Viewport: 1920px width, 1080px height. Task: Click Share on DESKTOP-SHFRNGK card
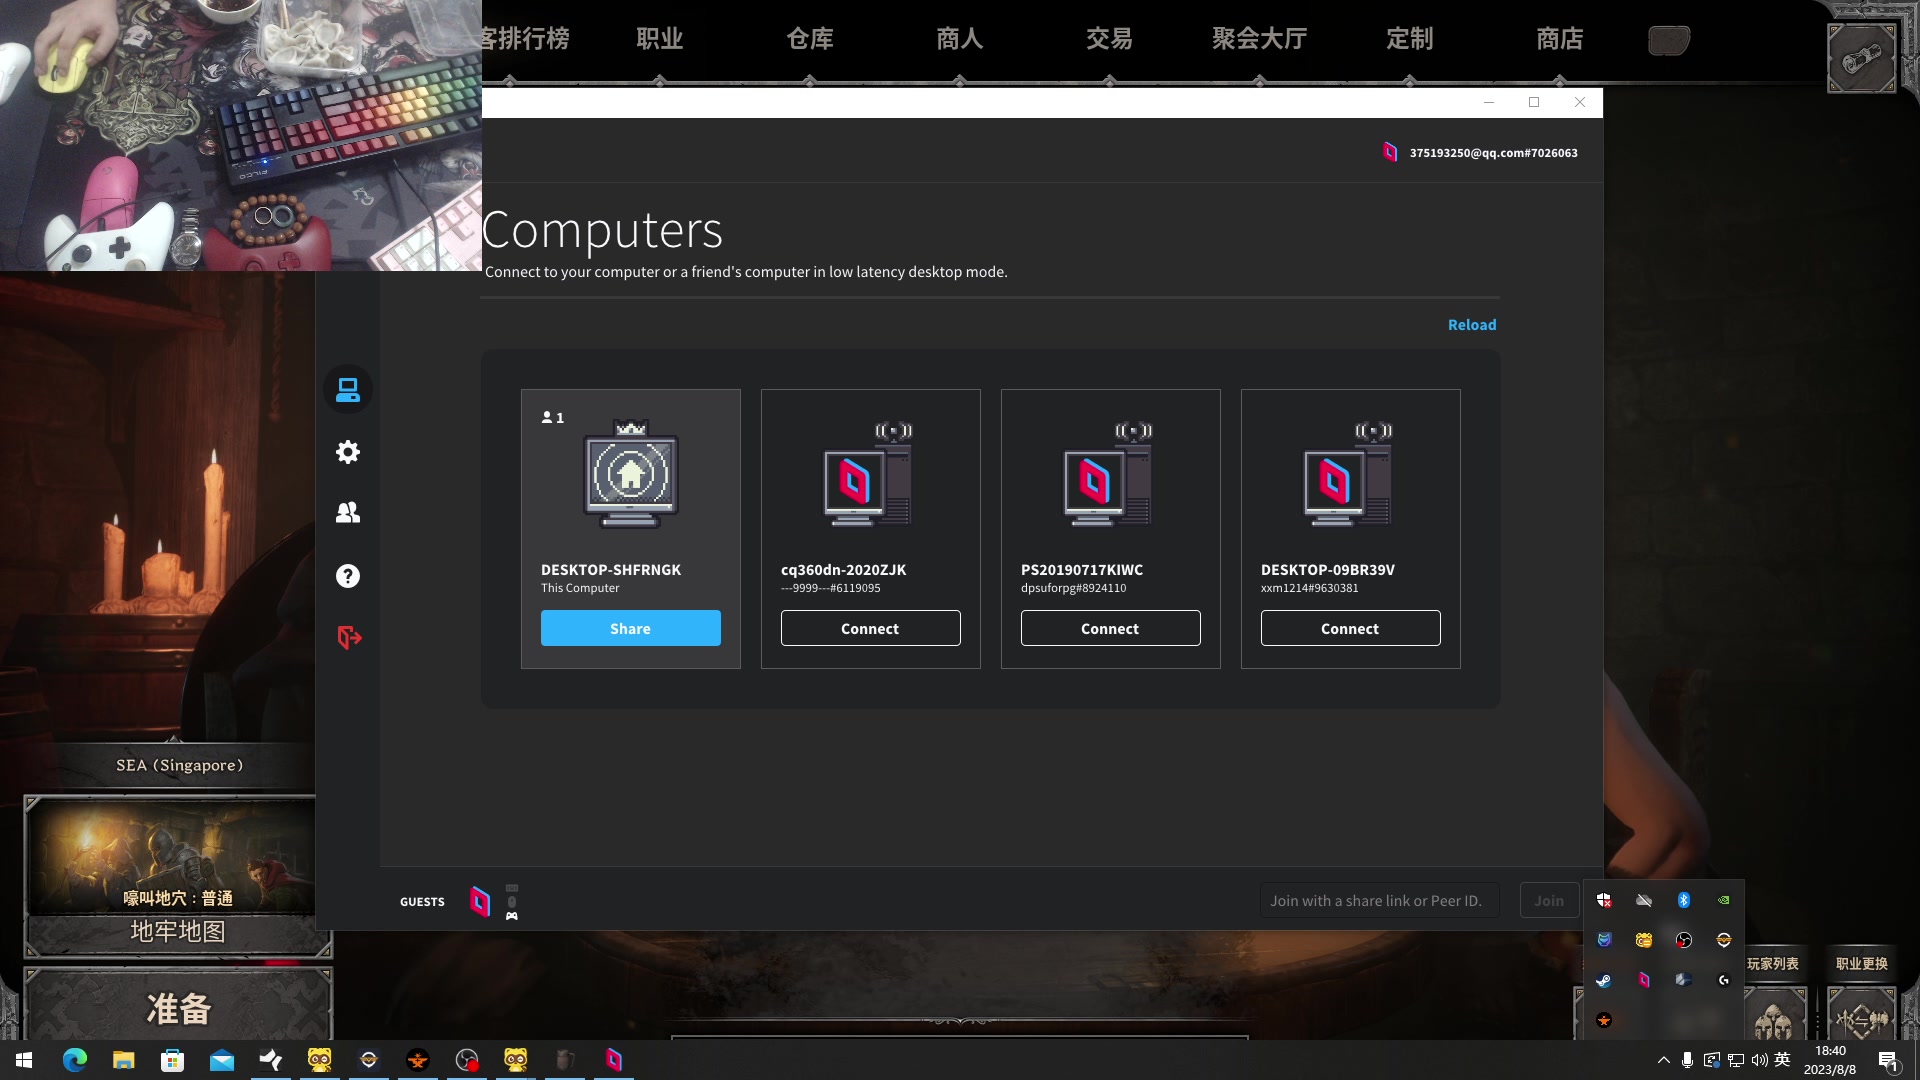631,628
